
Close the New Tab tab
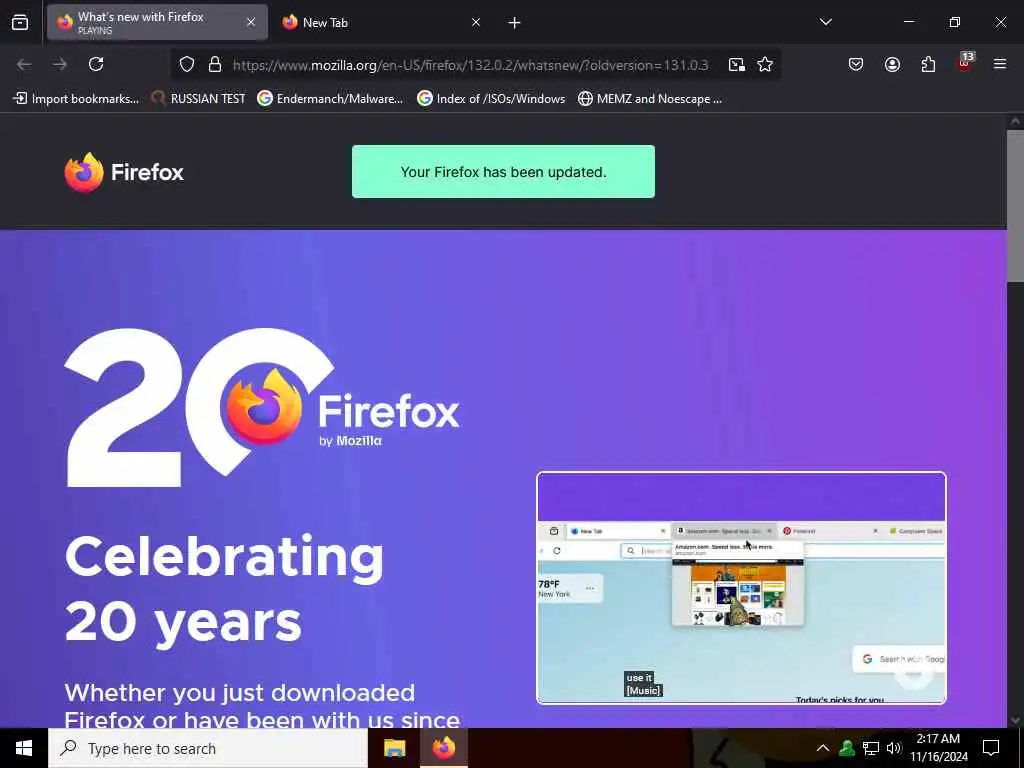tap(476, 22)
